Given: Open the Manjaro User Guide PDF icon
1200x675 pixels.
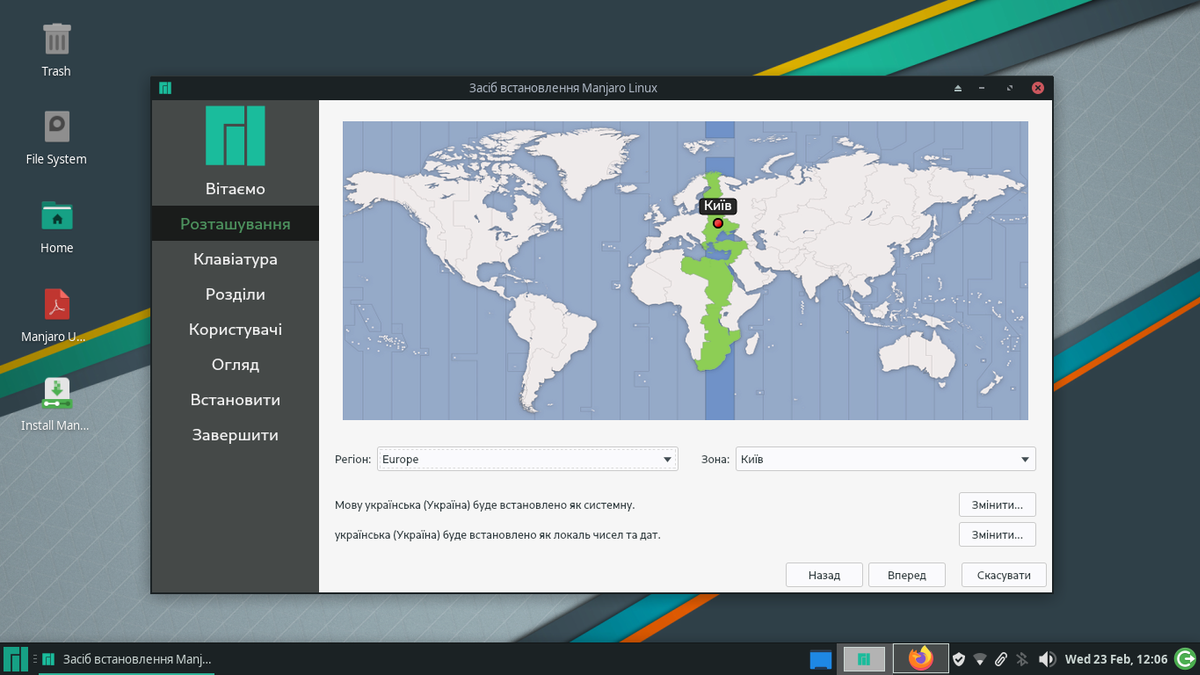Looking at the screenshot, I should coord(56,303).
